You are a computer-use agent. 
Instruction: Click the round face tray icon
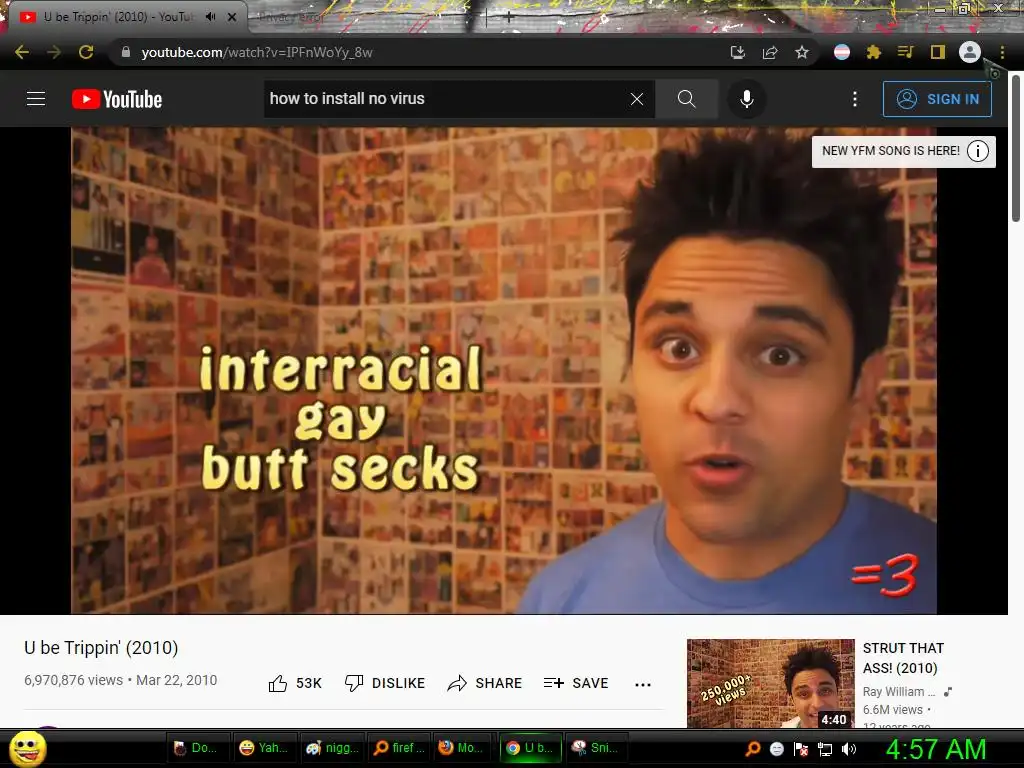776,749
